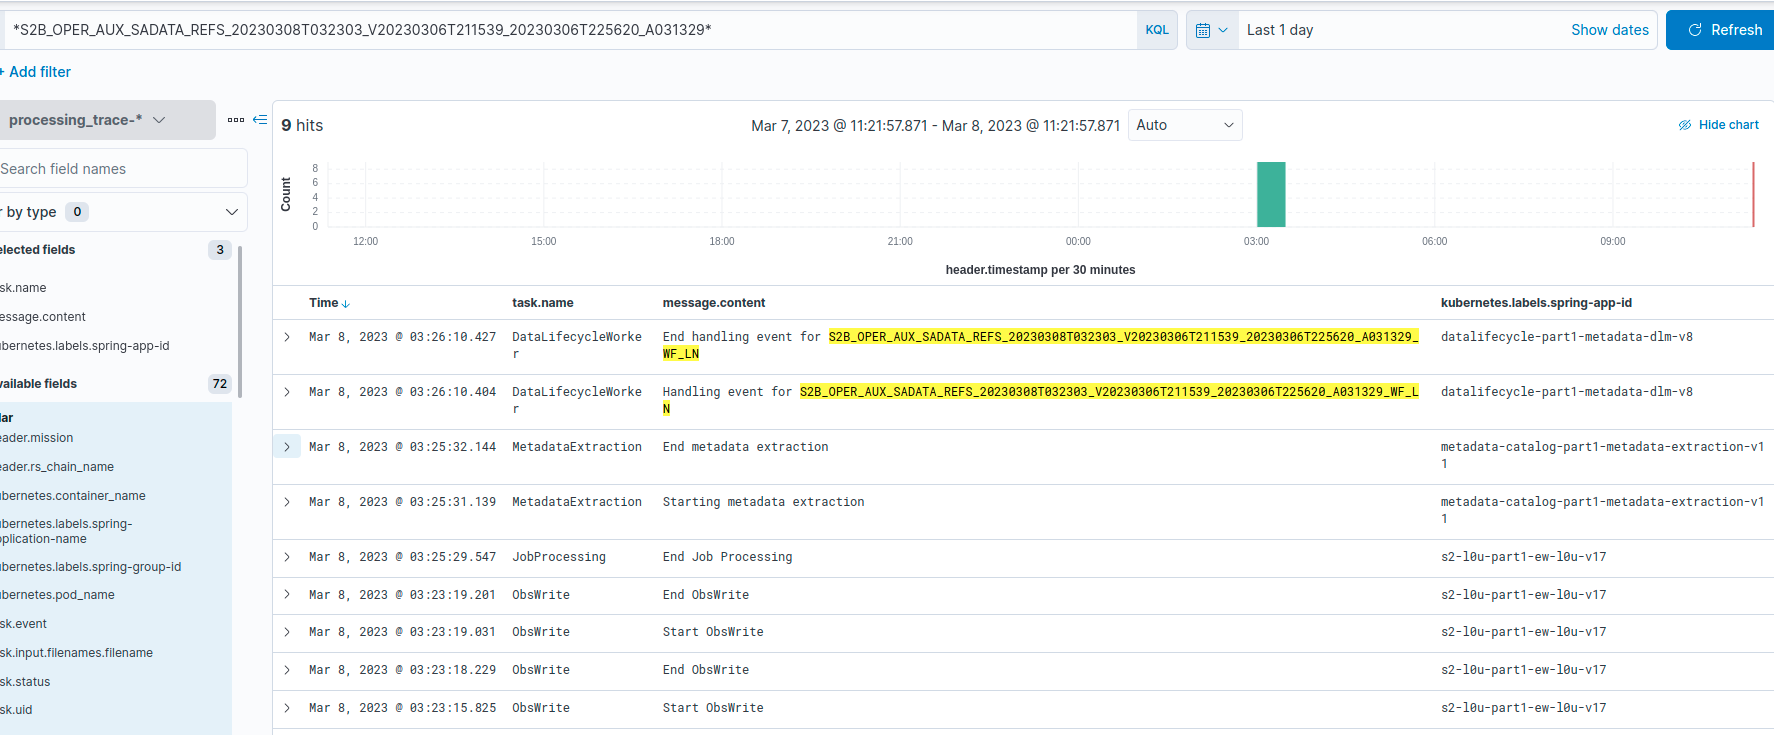Click the green histogram bar at 03:00
This screenshot has height=735, width=1774.
[1271, 194]
